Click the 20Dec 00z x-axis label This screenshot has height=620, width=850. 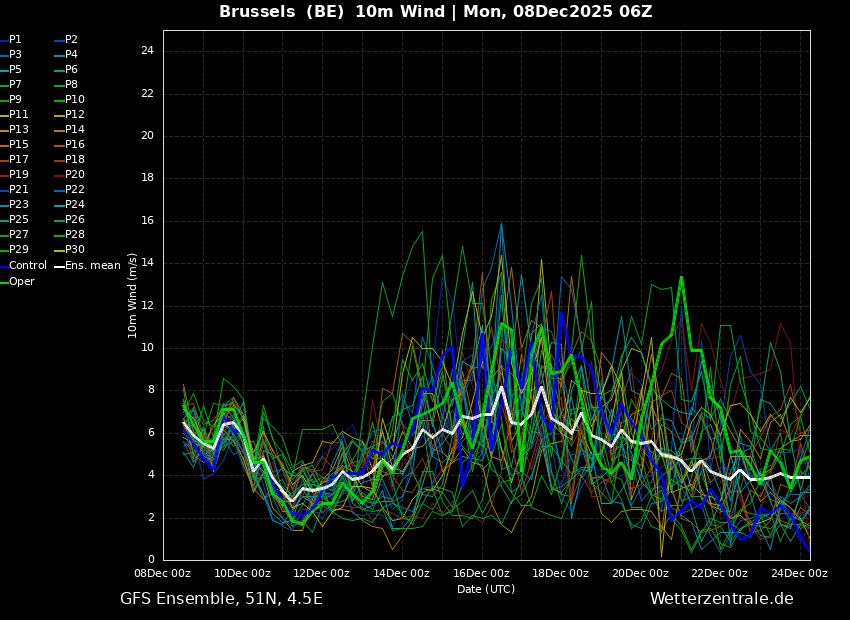pyautogui.click(x=641, y=573)
